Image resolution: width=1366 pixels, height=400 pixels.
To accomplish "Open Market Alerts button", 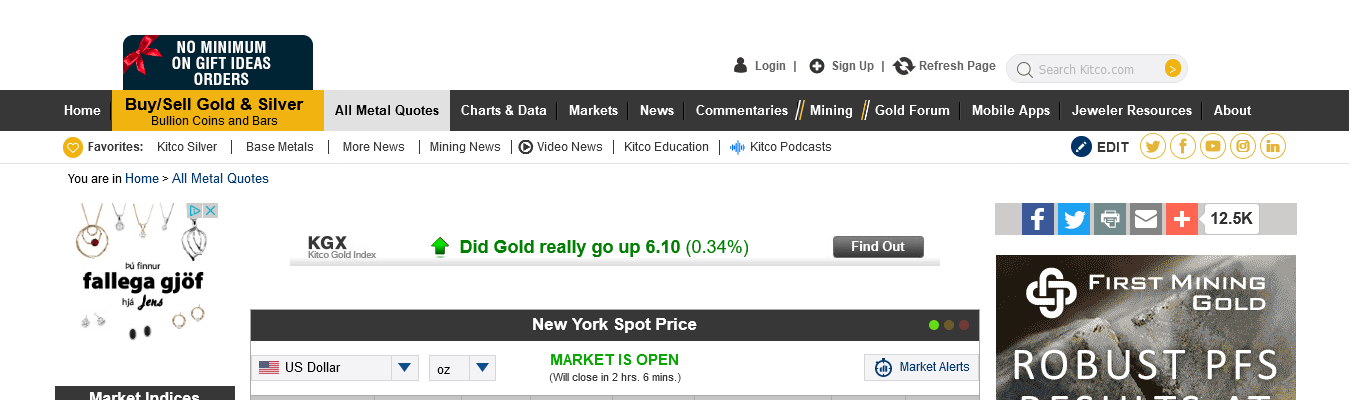I will (x=921, y=367).
